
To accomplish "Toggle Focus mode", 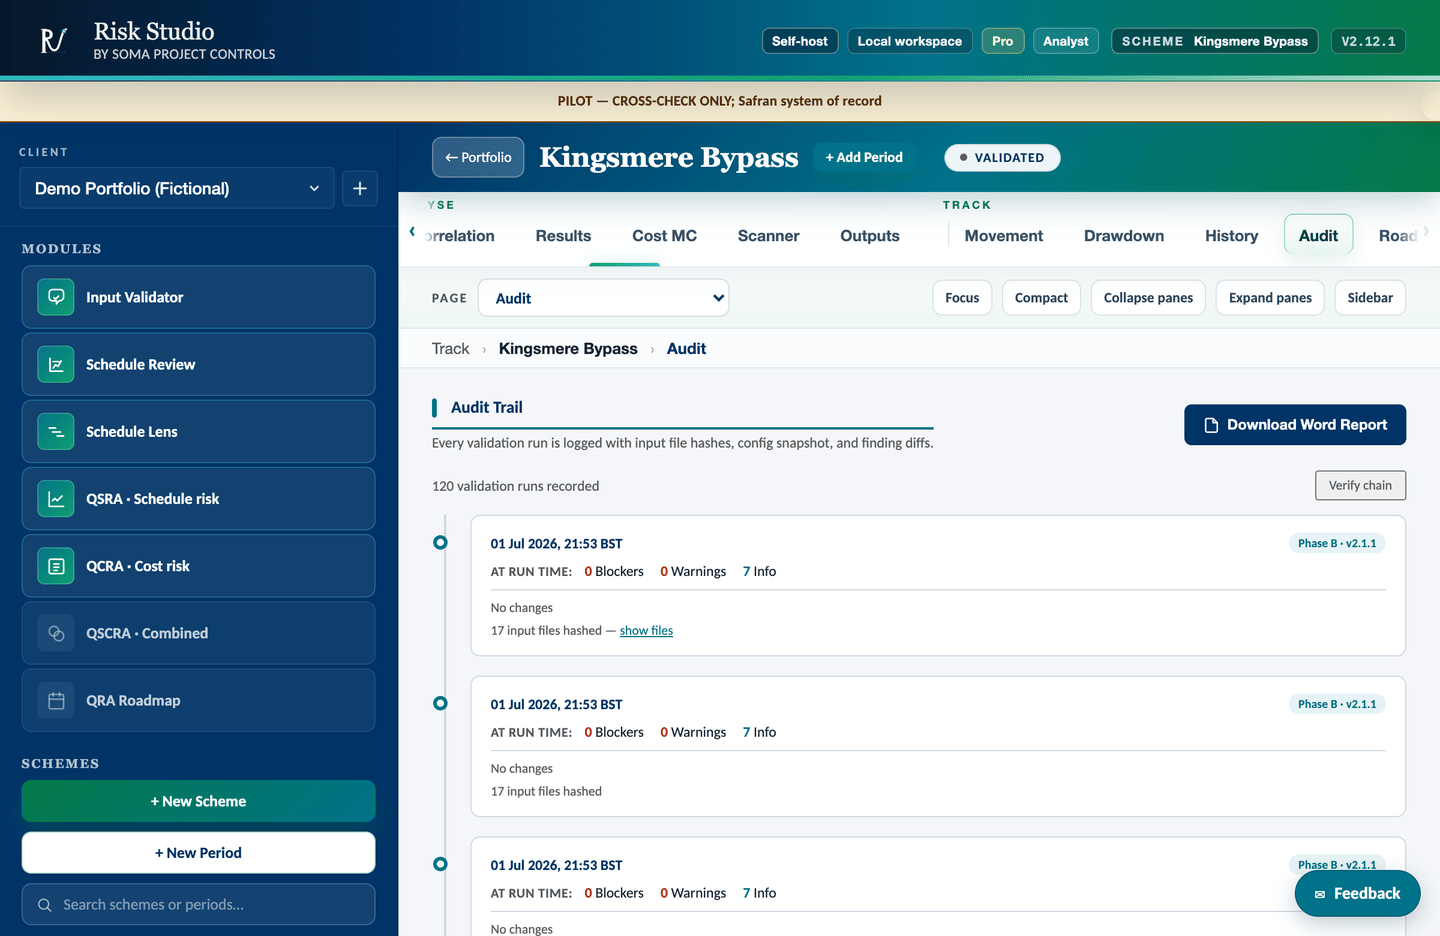I will (x=962, y=298).
